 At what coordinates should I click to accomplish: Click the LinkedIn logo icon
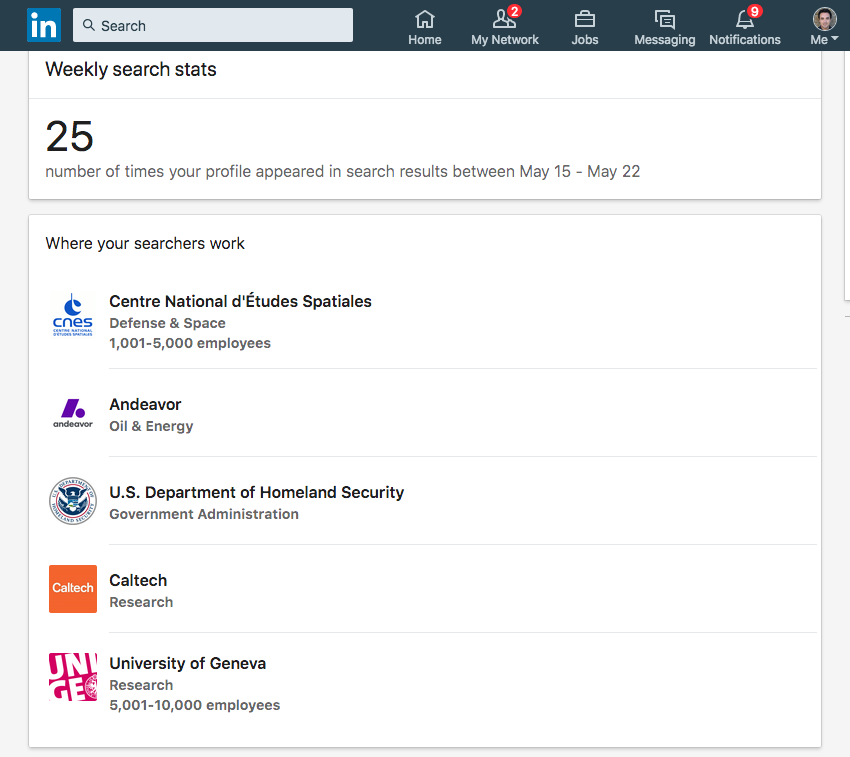coord(43,25)
